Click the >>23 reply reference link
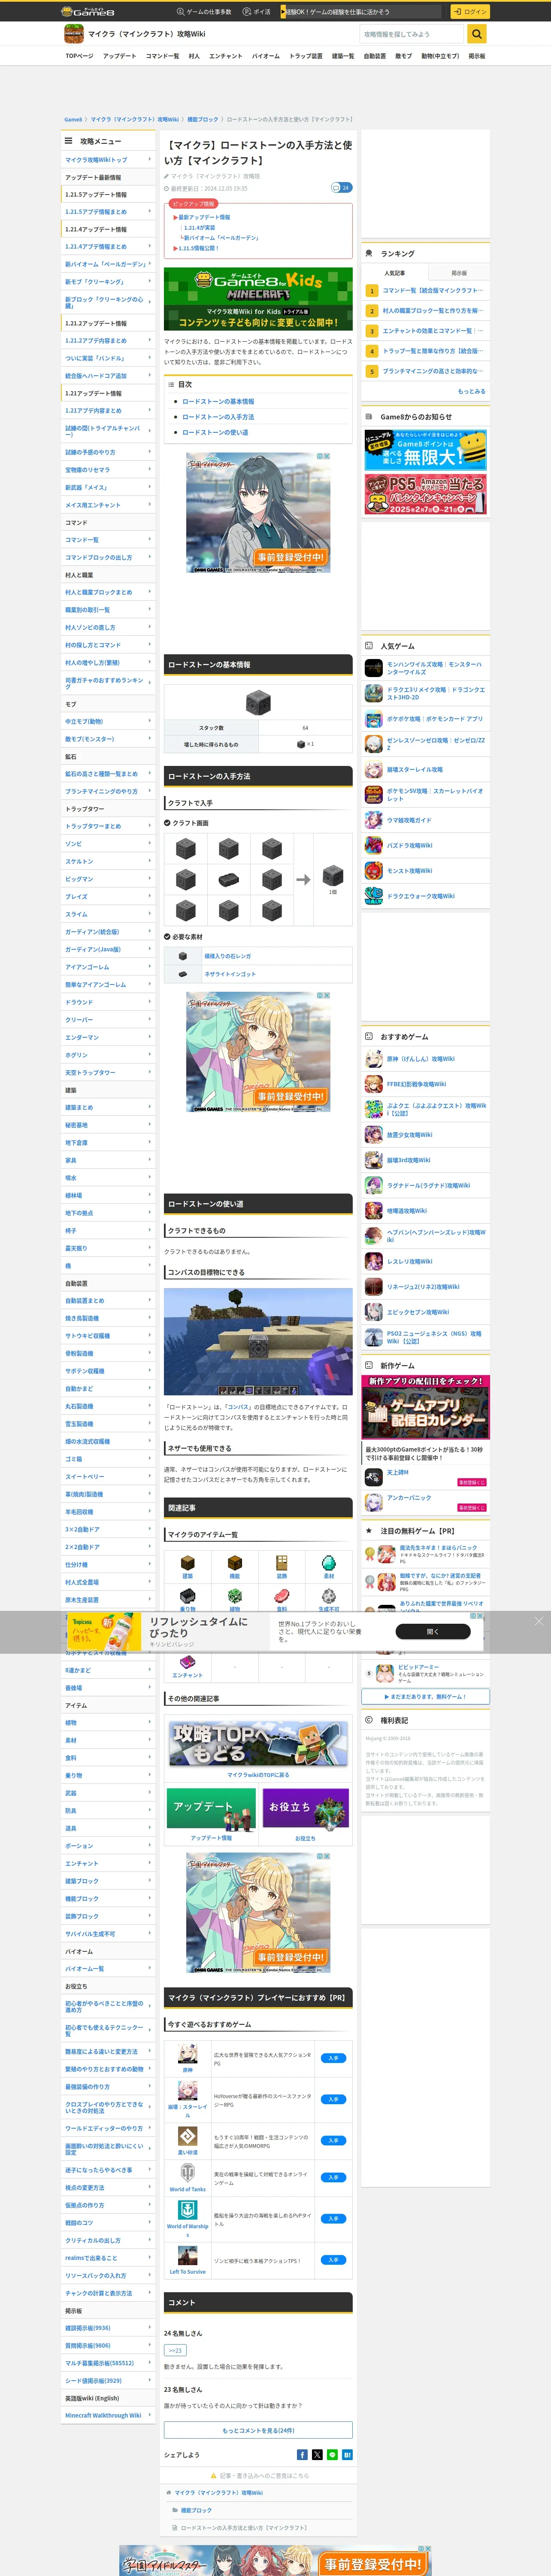The height and width of the screenshot is (2576, 551). tap(175, 2350)
